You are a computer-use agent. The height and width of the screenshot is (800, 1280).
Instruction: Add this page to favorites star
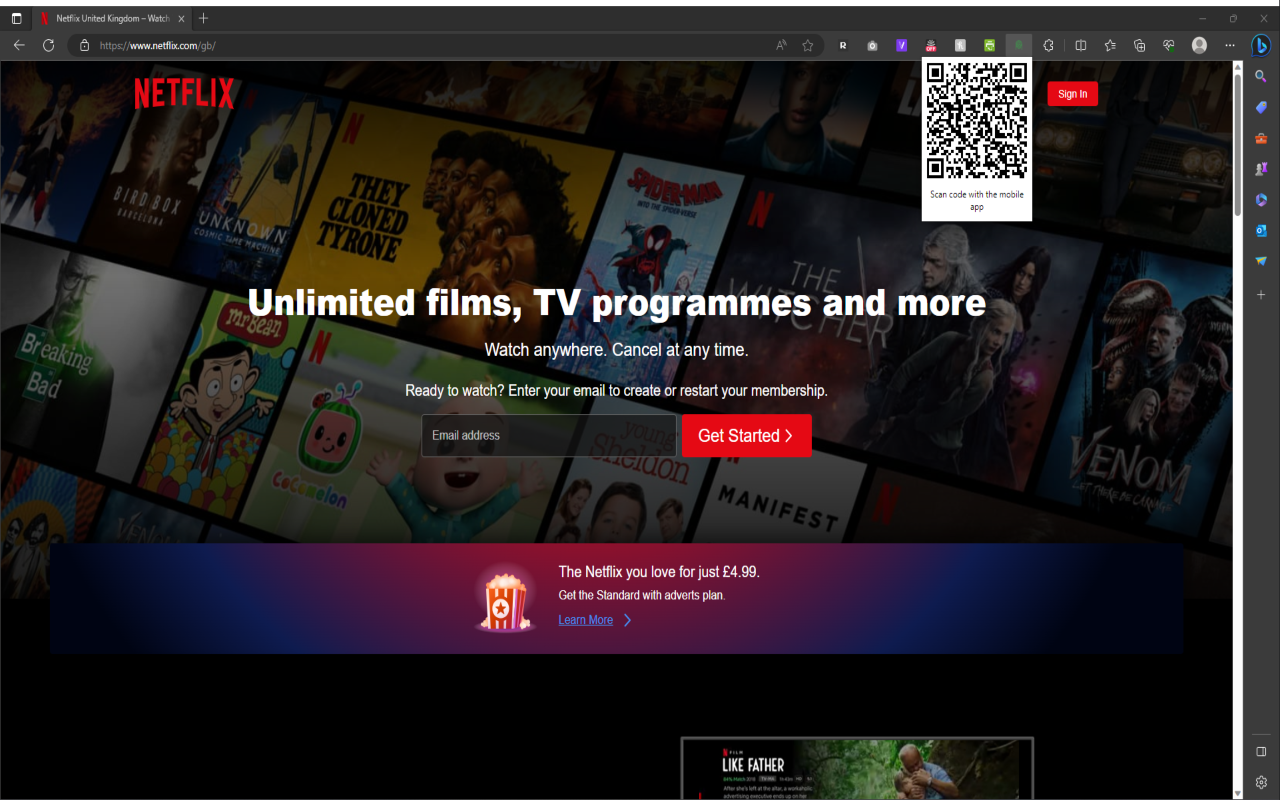pyautogui.click(x=808, y=45)
